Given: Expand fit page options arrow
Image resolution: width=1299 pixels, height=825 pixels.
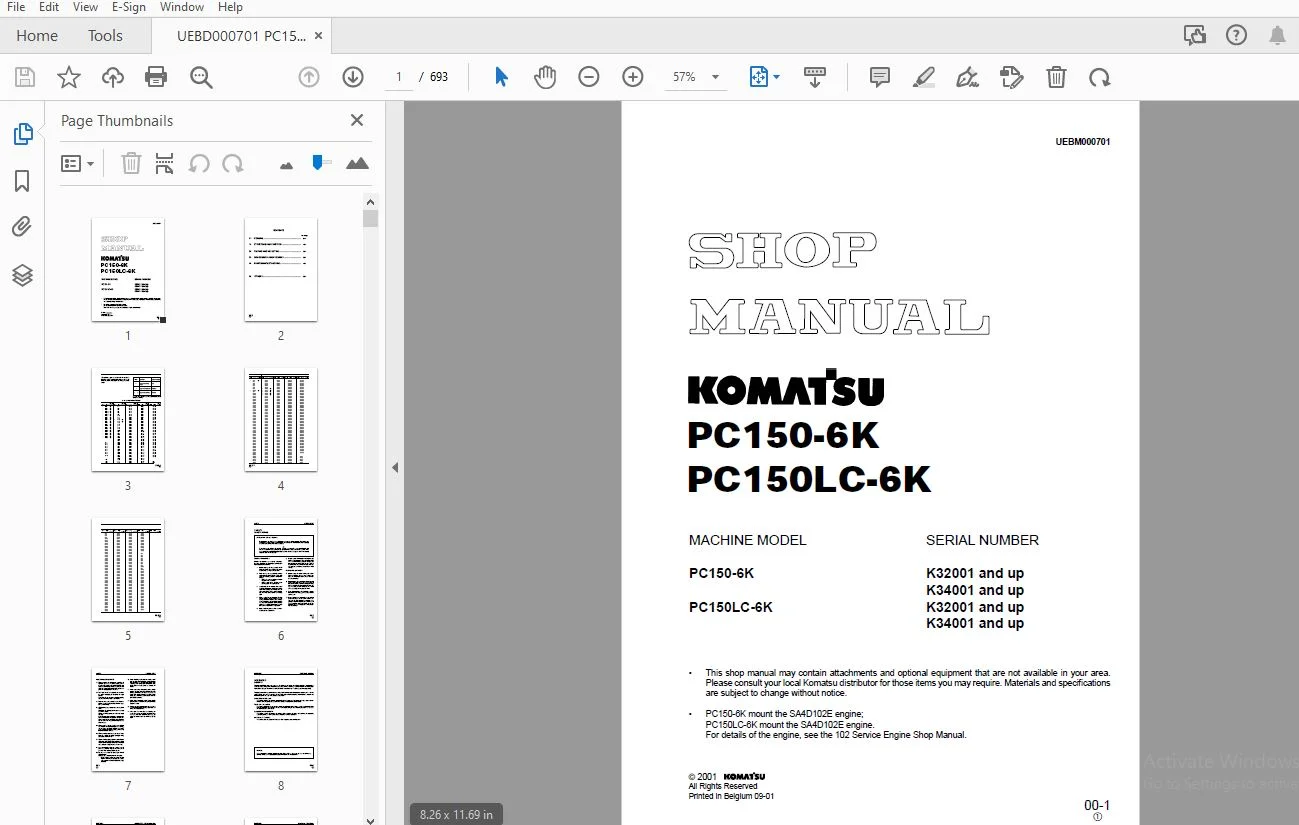Looking at the screenshot, I should tap(777, 77).
